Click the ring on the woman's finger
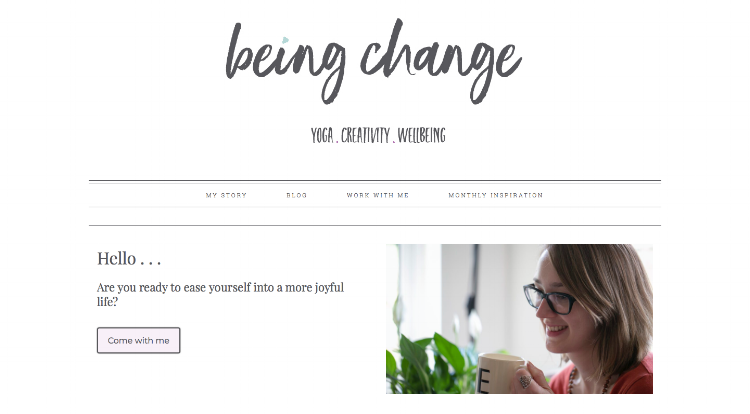The height and width of the screenshot is (414, 750). pos(525,381)
